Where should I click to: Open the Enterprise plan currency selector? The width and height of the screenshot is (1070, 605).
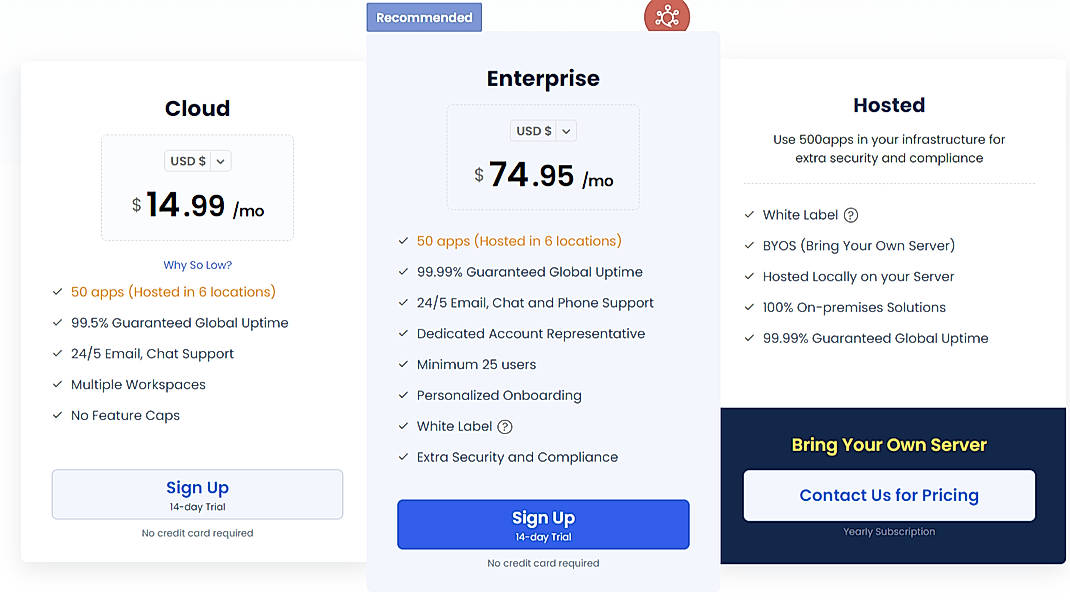[543, 130]
